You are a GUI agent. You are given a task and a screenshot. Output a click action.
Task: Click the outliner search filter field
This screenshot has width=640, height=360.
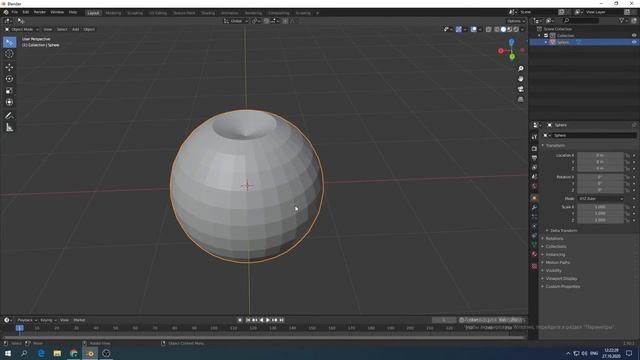(x=580, y=20)
